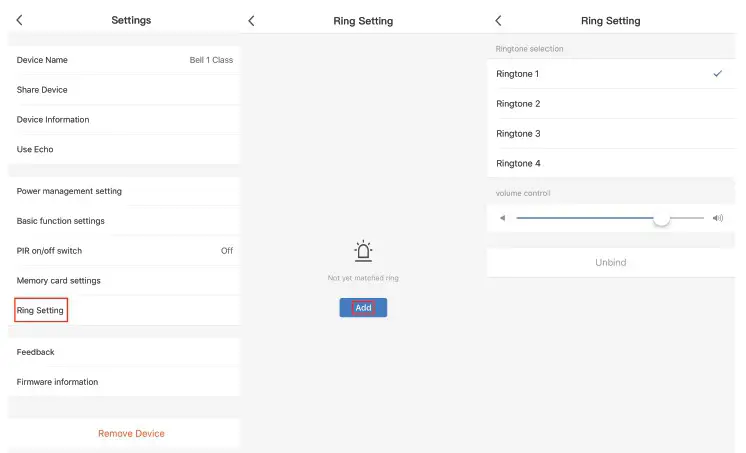Tap the Unbind button
Image resolution: width=746 pixels, height=453 pixels.
point(610,262)
